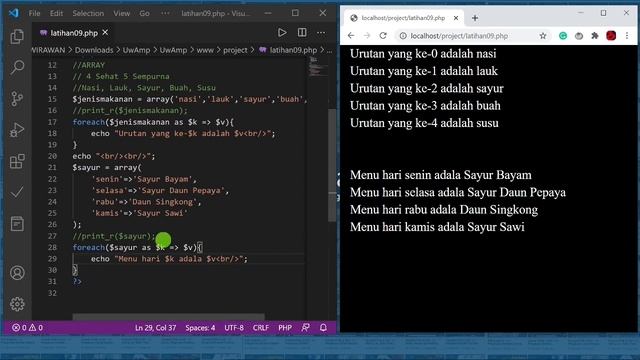
Task: Open the View menu
Action: coord(122,13)
